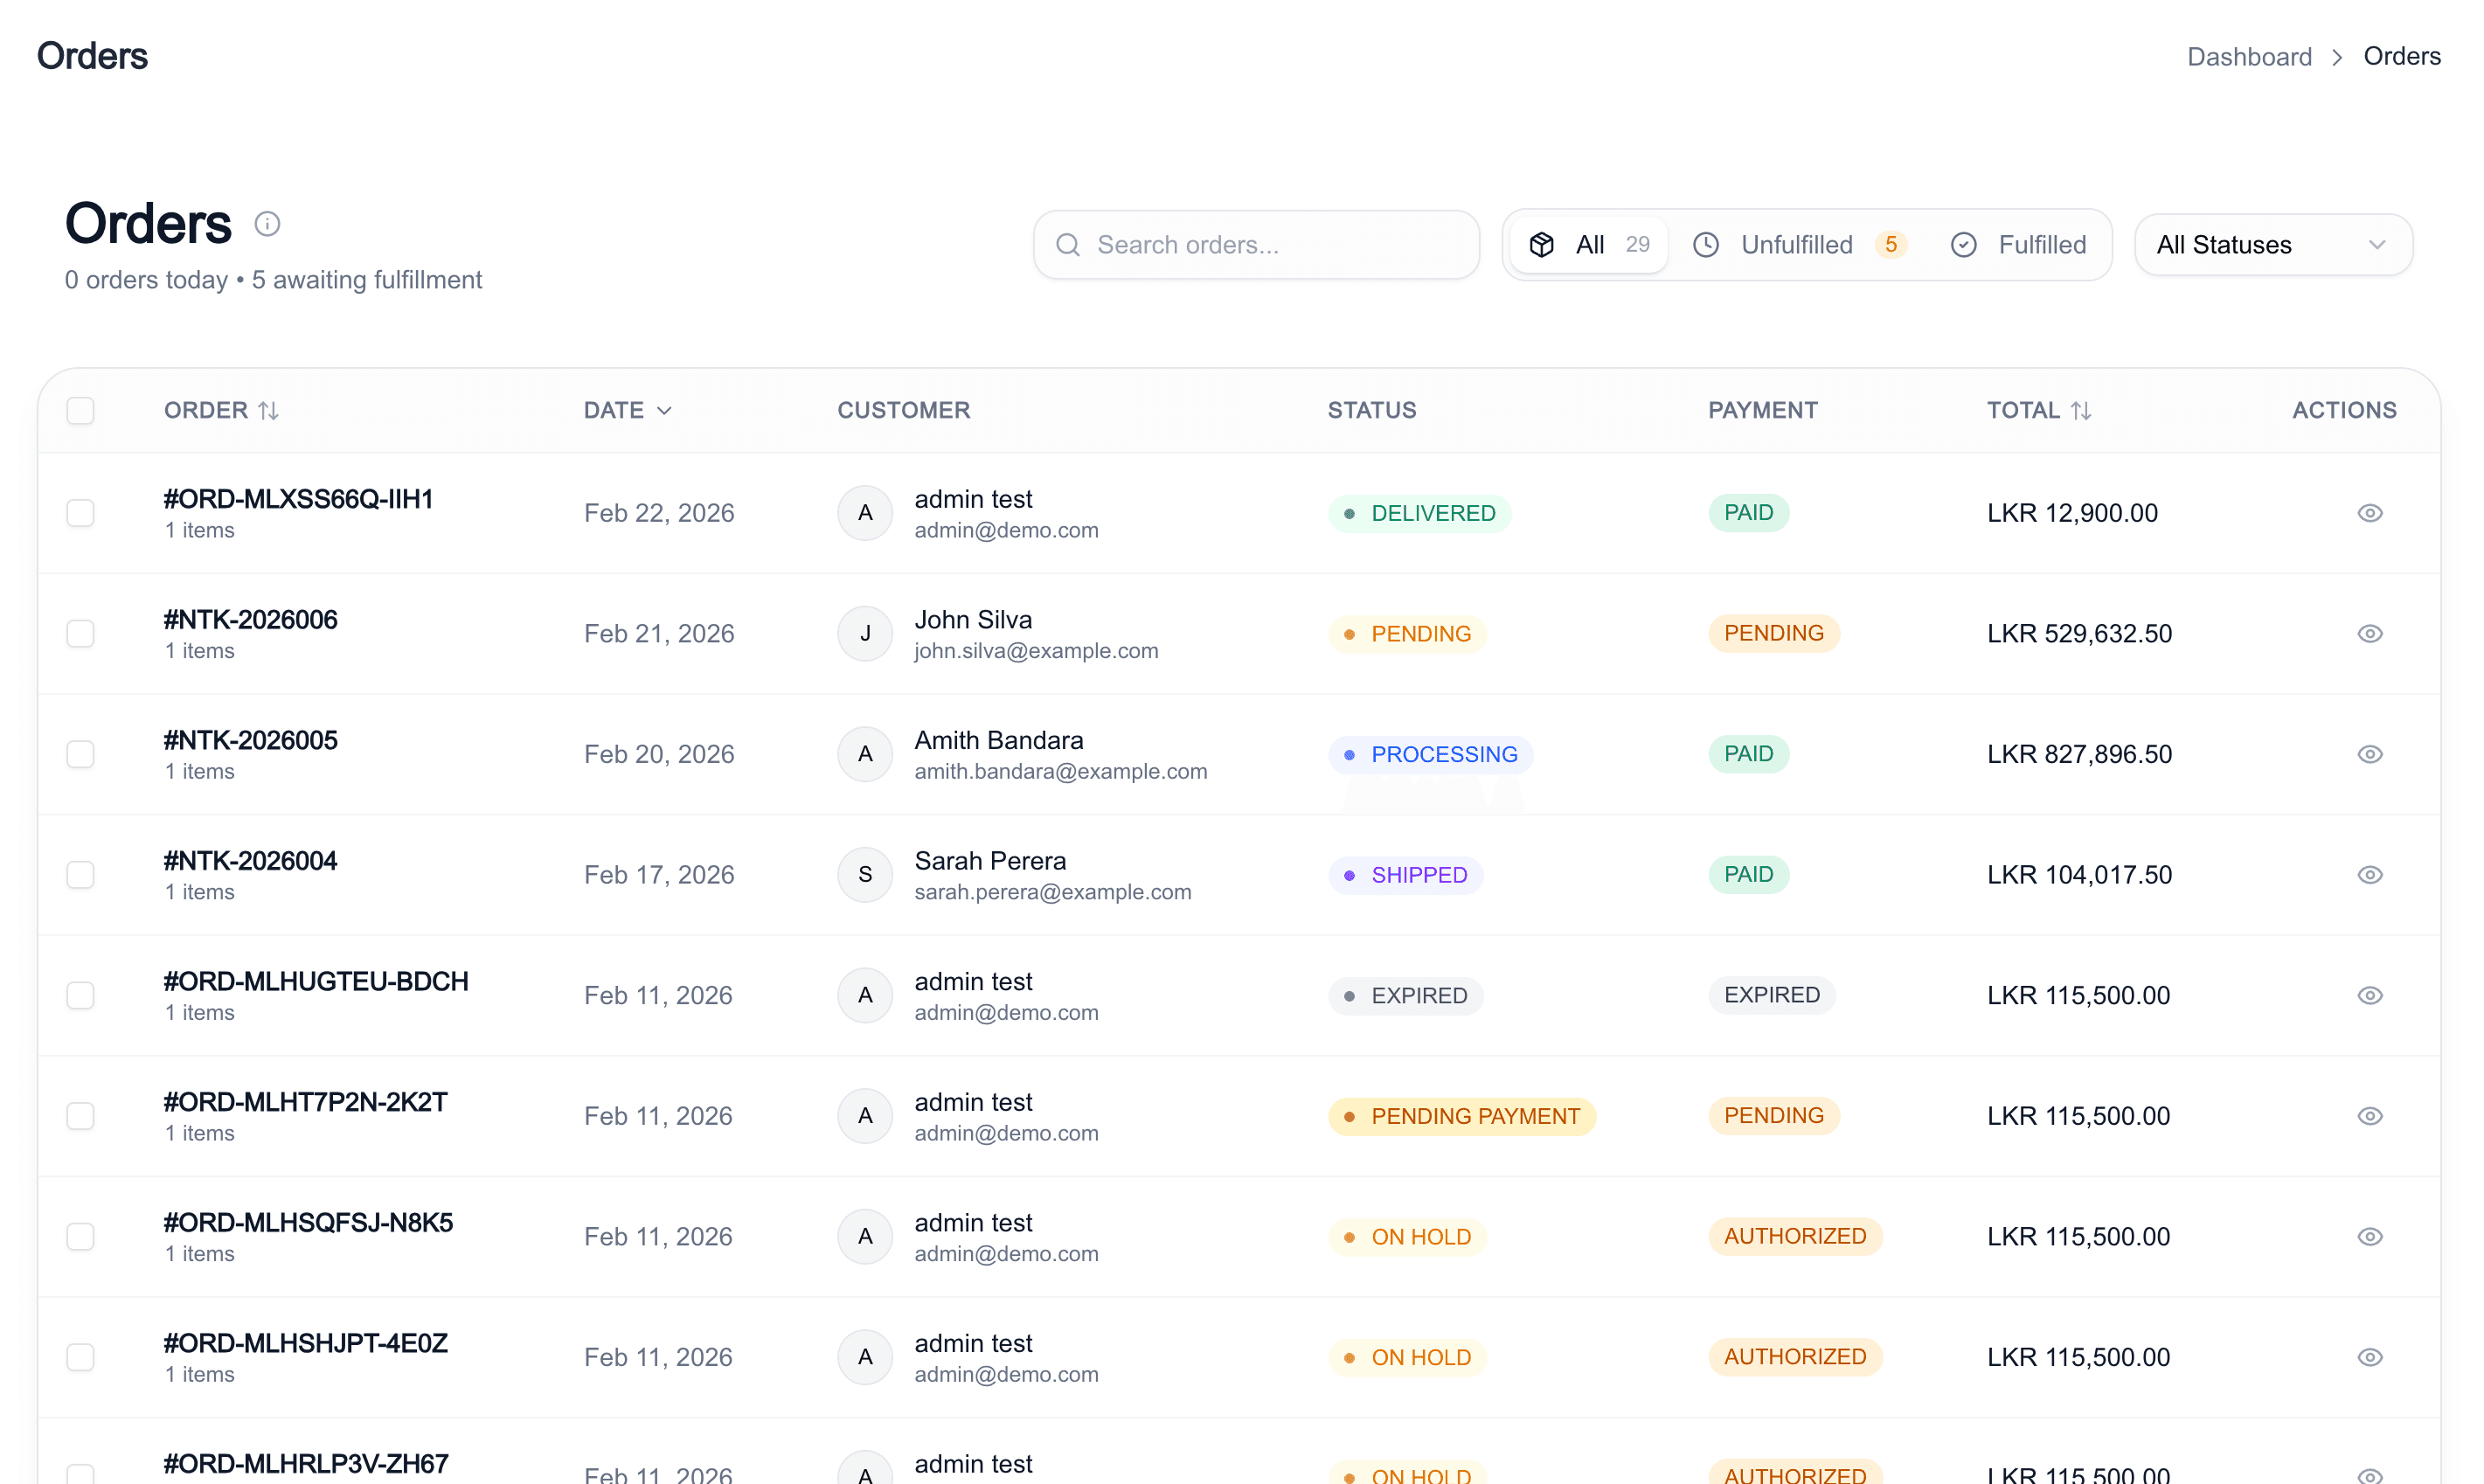Click the view eye for Sarah Perera's order

click(x=2369, y=875)
